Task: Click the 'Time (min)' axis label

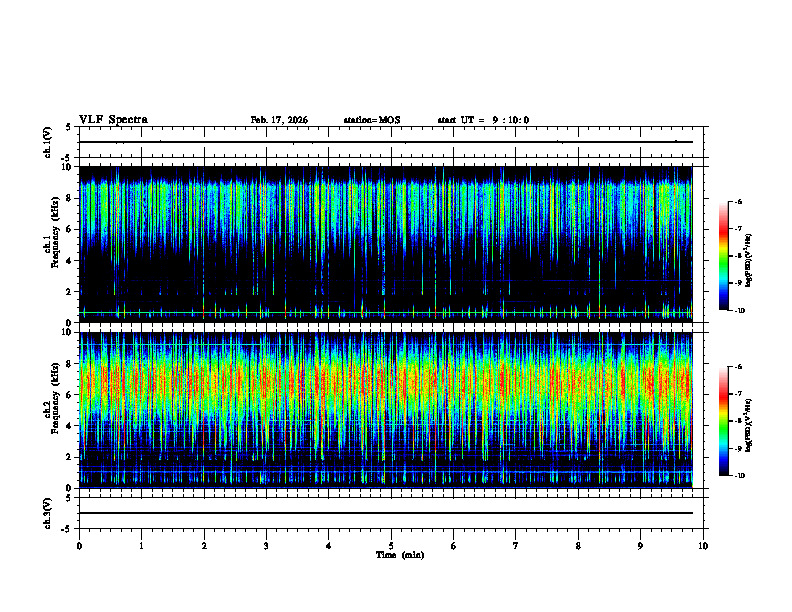Action: (400, 555)
